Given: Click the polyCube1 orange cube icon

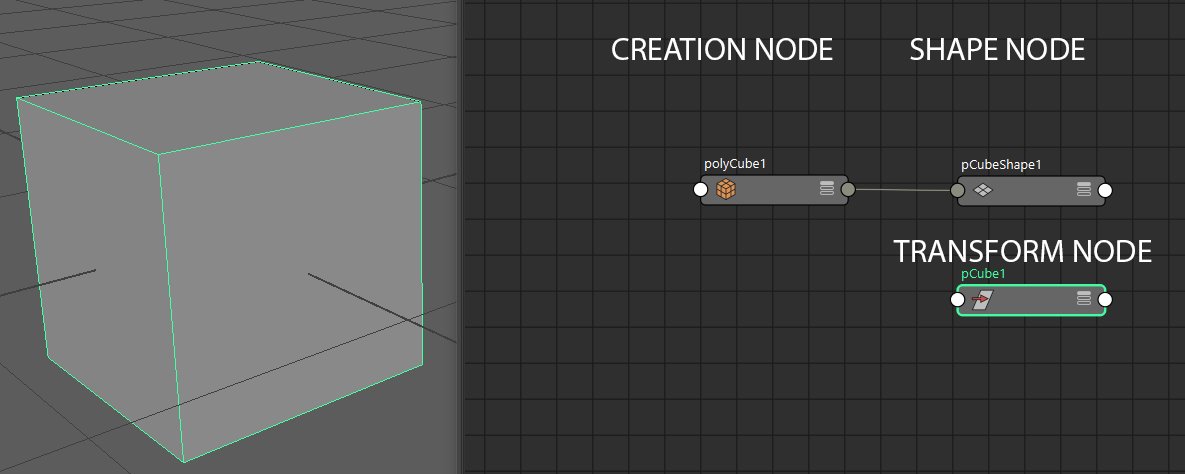Looking at the screenshot, I should [726, 189].
